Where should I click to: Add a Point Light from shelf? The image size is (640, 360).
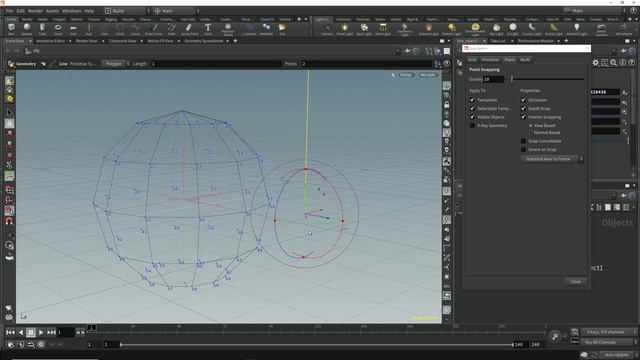(344, 29)
